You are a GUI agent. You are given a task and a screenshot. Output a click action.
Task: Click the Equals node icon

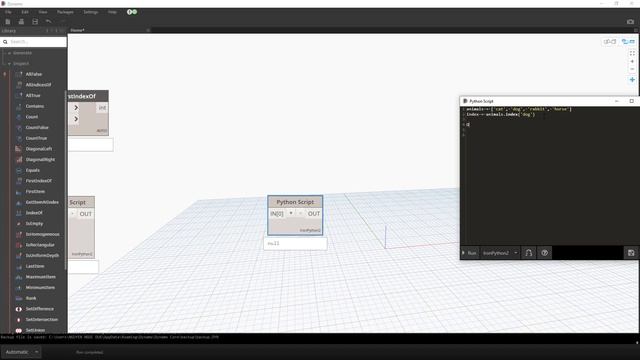(x=19, y=170)
